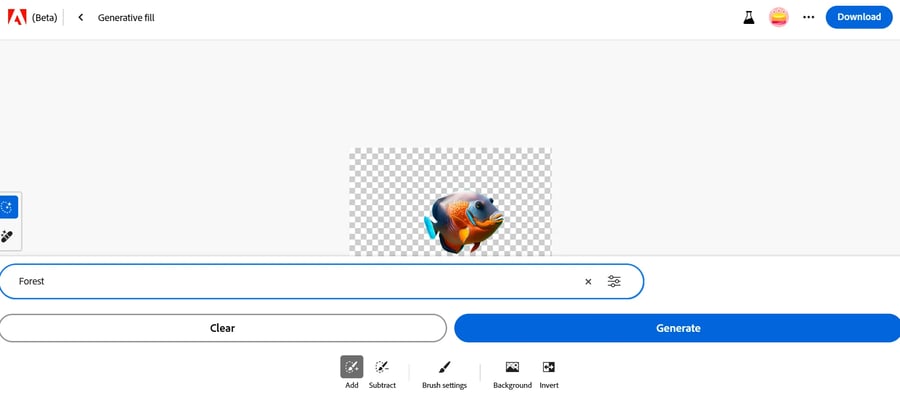Select the Background selection tool

click(513, 373)
